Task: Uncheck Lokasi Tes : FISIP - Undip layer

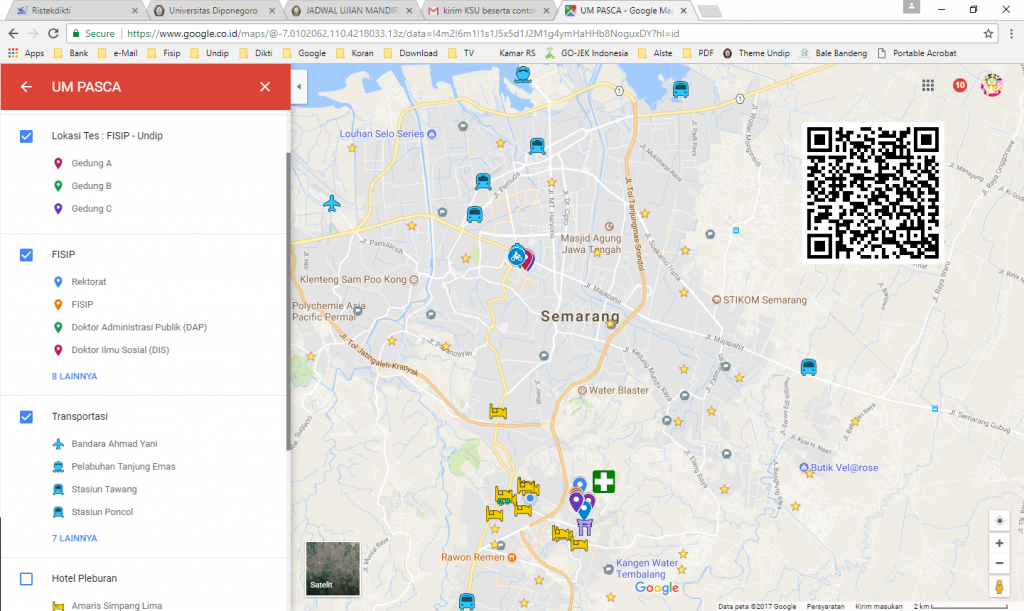Action: [27, 136]
